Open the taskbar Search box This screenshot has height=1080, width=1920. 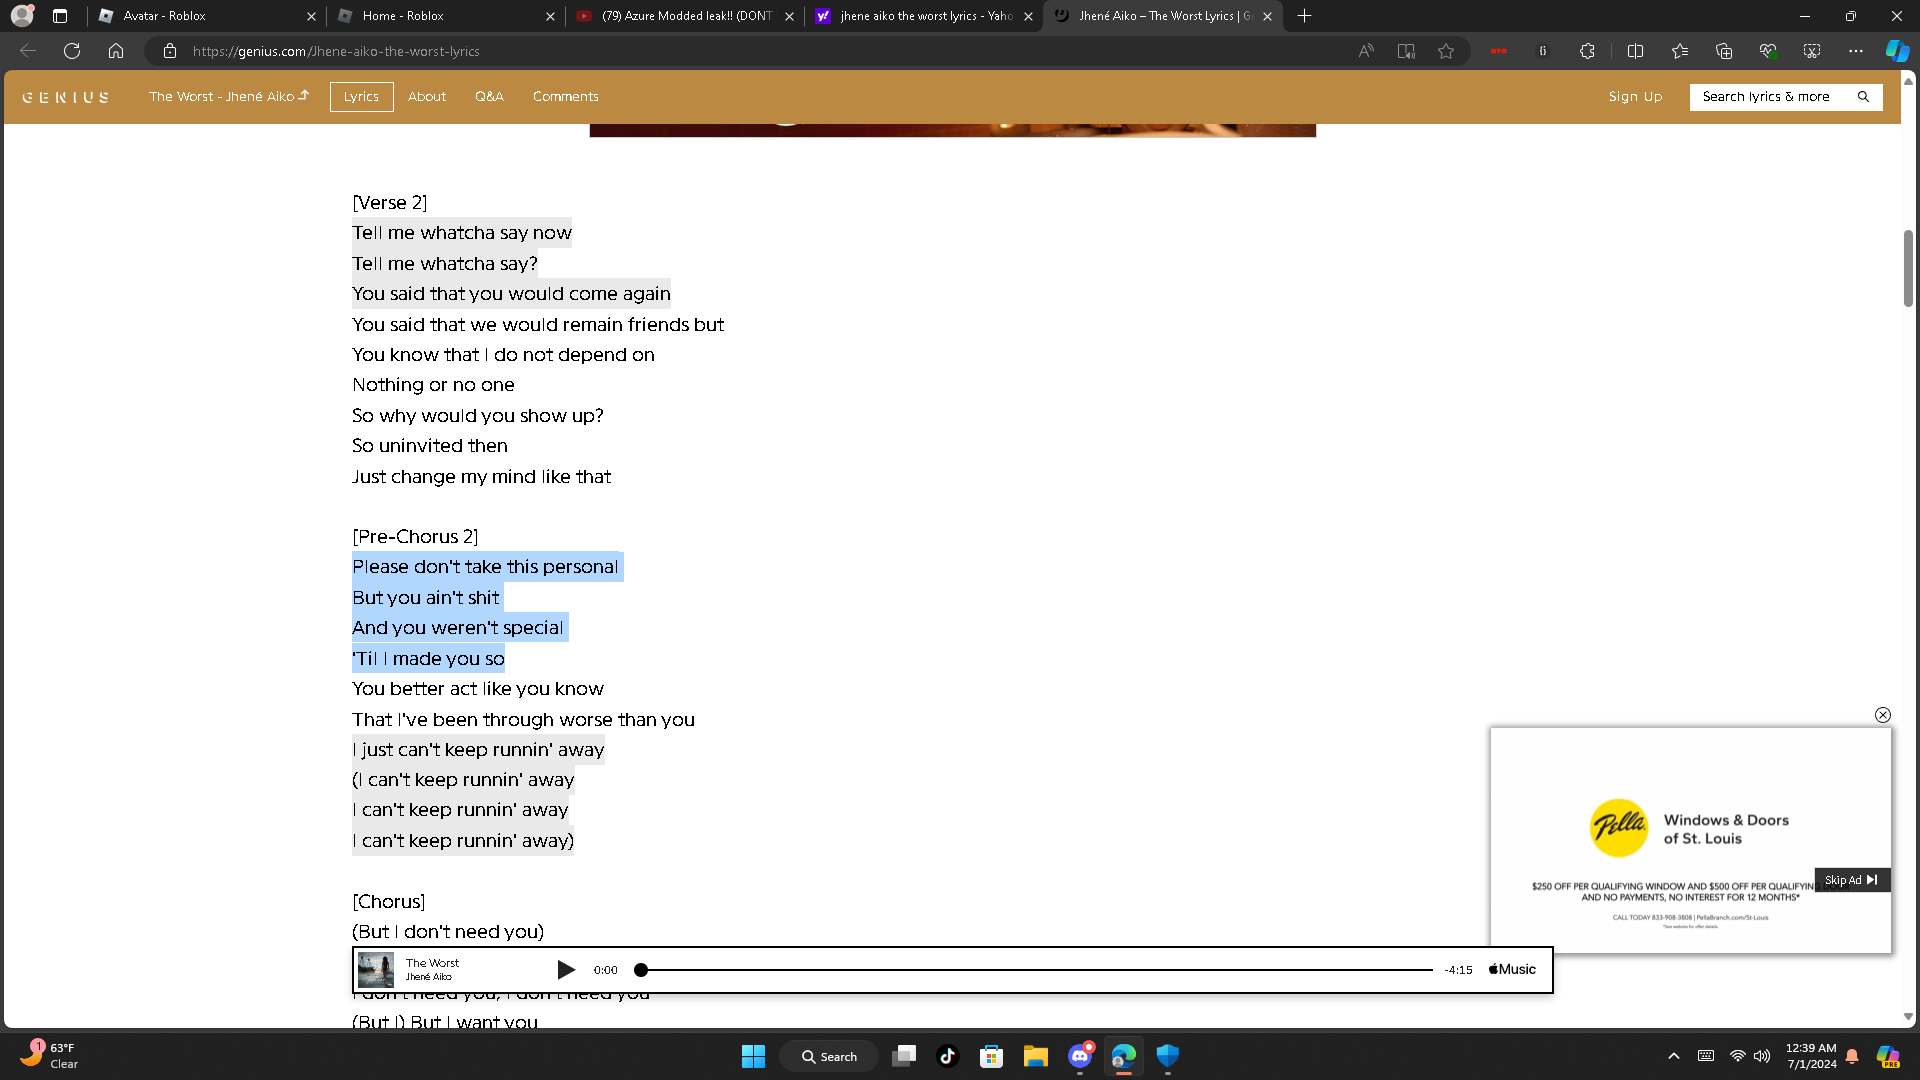tap(830, 1056)
